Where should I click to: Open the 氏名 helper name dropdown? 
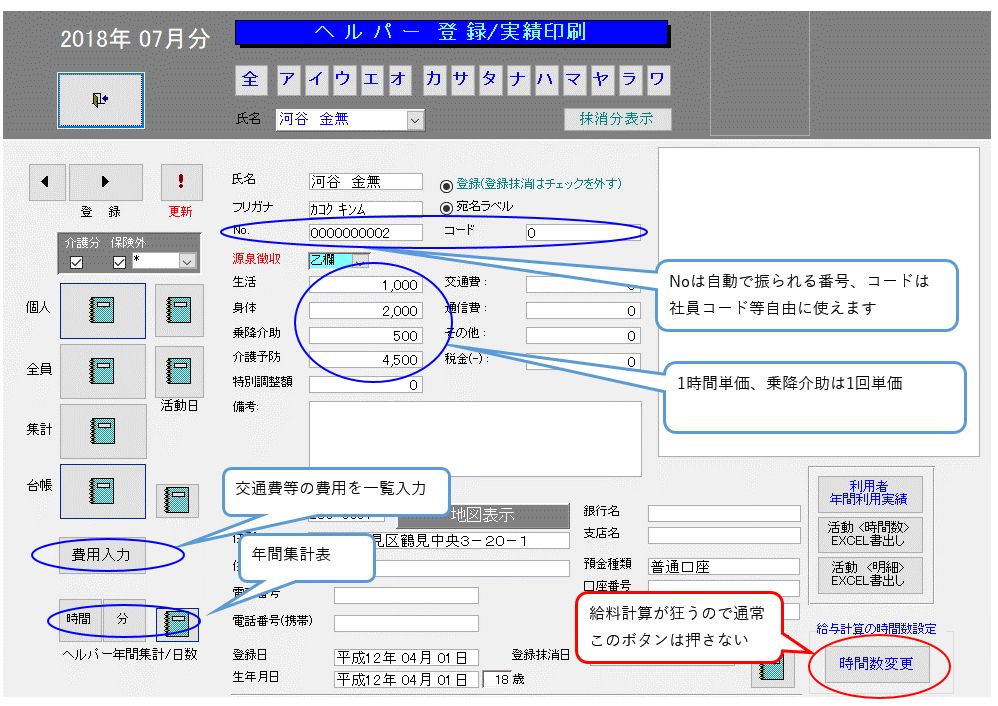[415, 120]
